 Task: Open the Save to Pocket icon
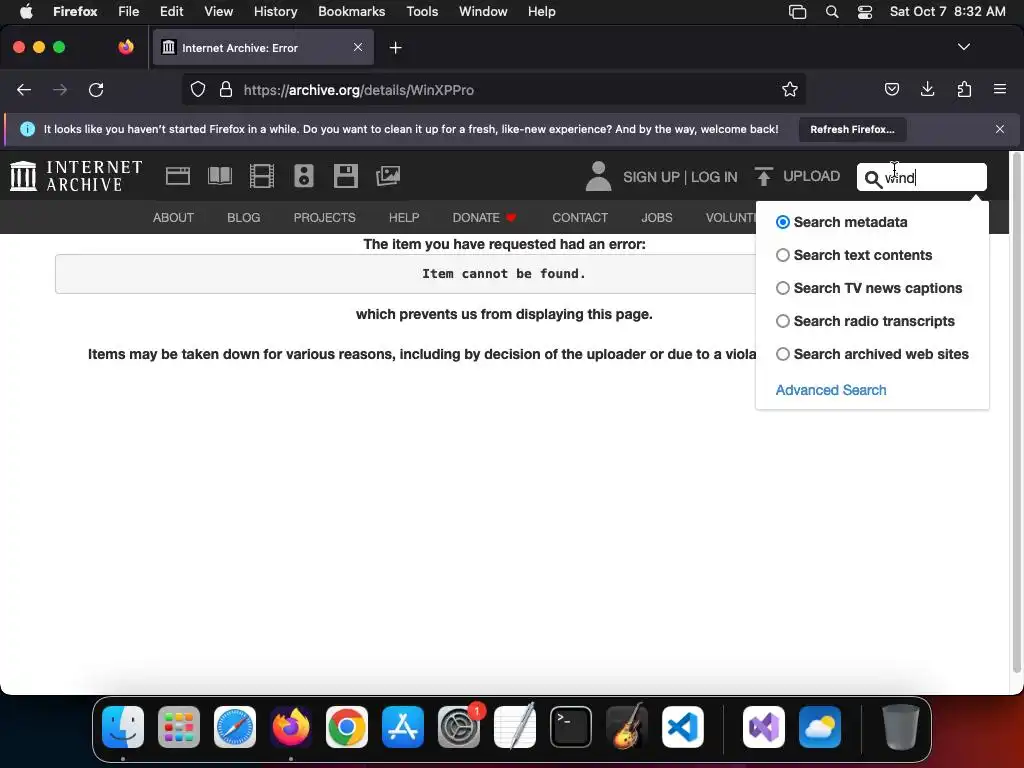891,89
